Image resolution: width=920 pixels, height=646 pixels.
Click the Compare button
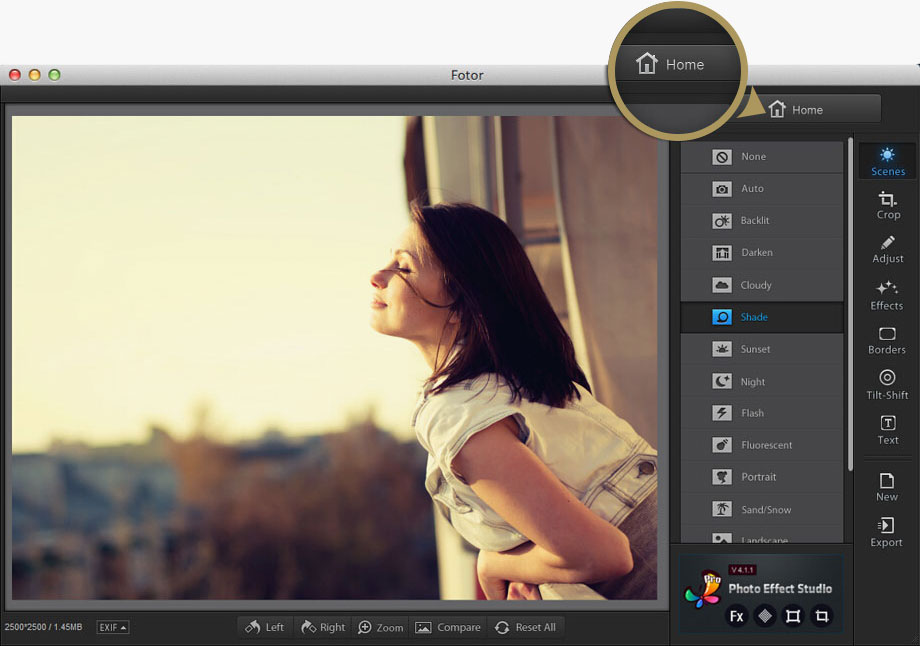click(x=448, y=627)
